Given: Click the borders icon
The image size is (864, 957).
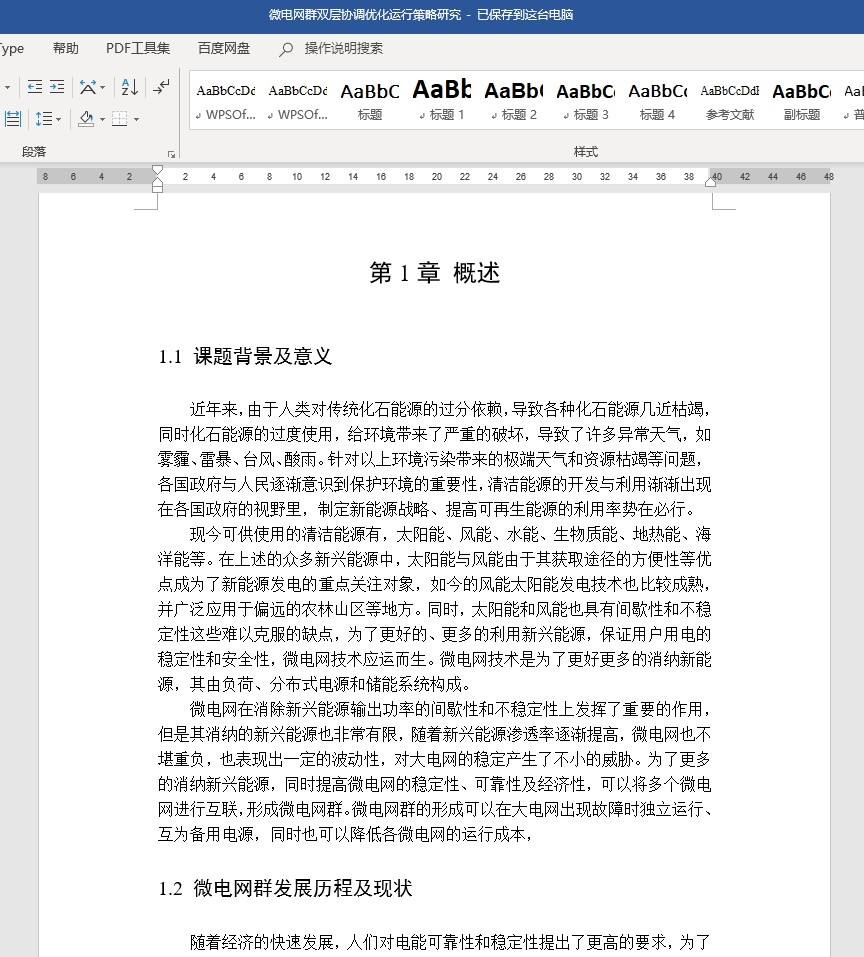Looking at the screenshot, I should click(120, 118).
